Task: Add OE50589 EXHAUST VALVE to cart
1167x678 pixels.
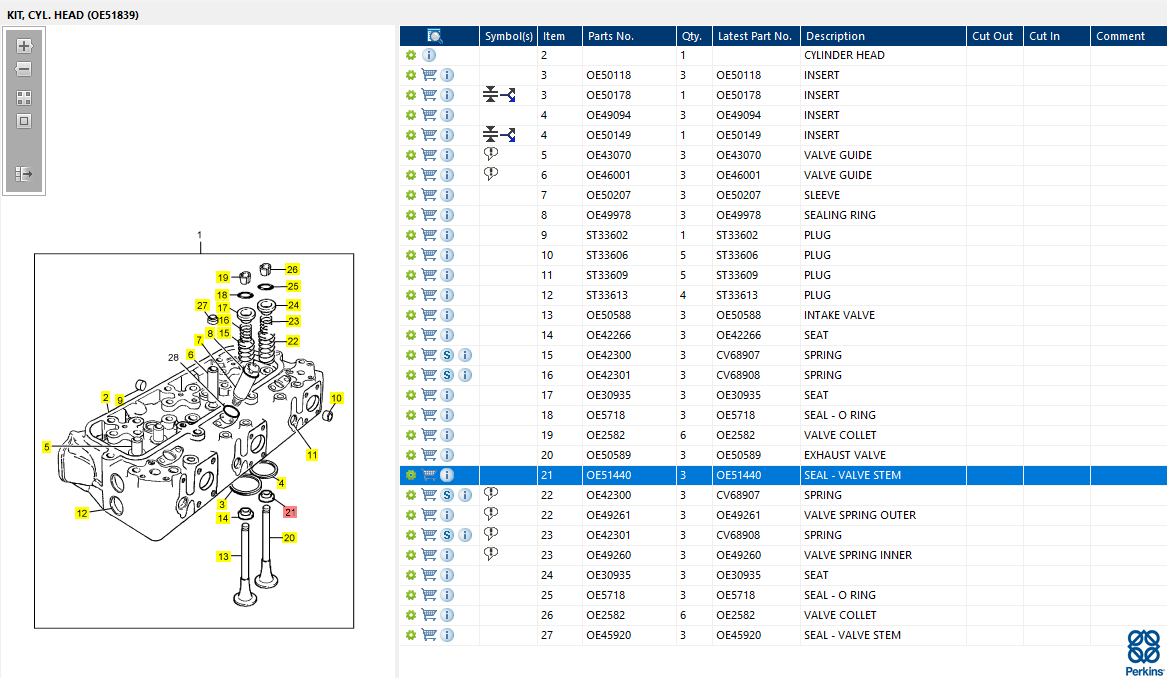Action: tap(429, 455)
